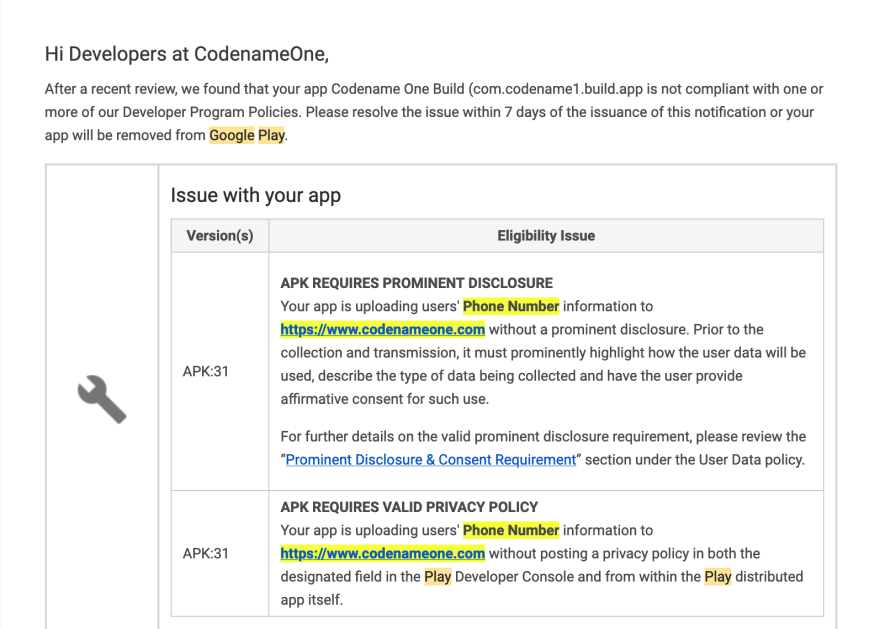This screenshot has height=629, width=880.
Task: Click the 'Eligibility Issue' column header
Action: point(546,236)
